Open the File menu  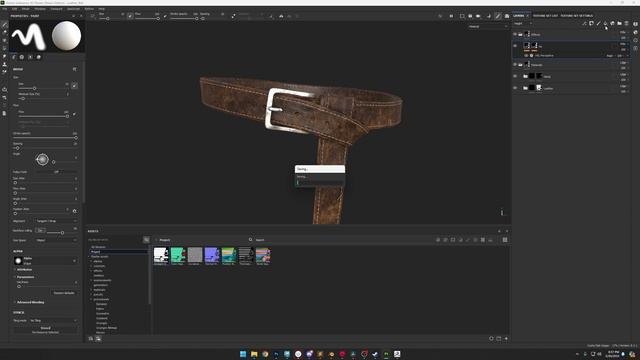click(4, 9)
